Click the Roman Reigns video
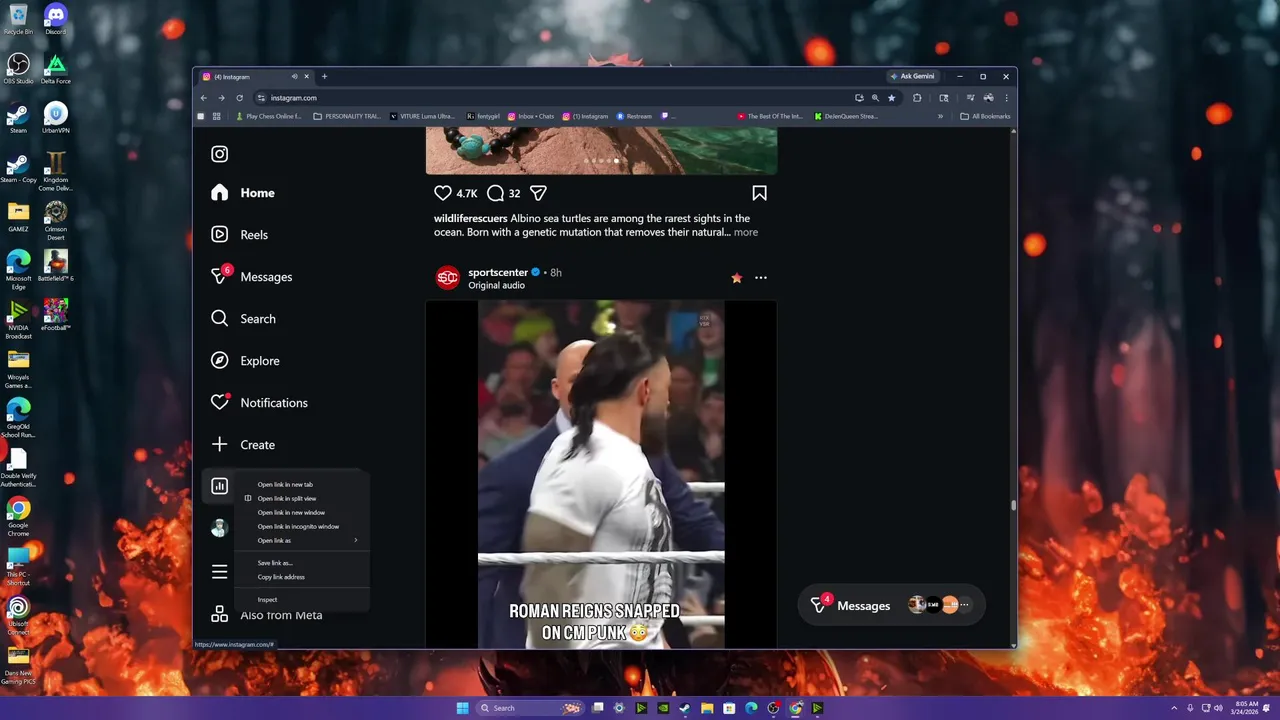Image resolution: width=1280 pixels, height=720 pixels. 601,475
